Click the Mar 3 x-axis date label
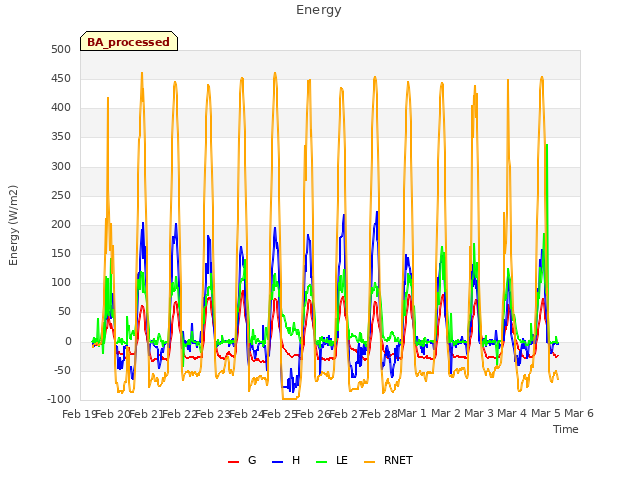Viewport: 640px width, 480px height. tap(479, 413)
